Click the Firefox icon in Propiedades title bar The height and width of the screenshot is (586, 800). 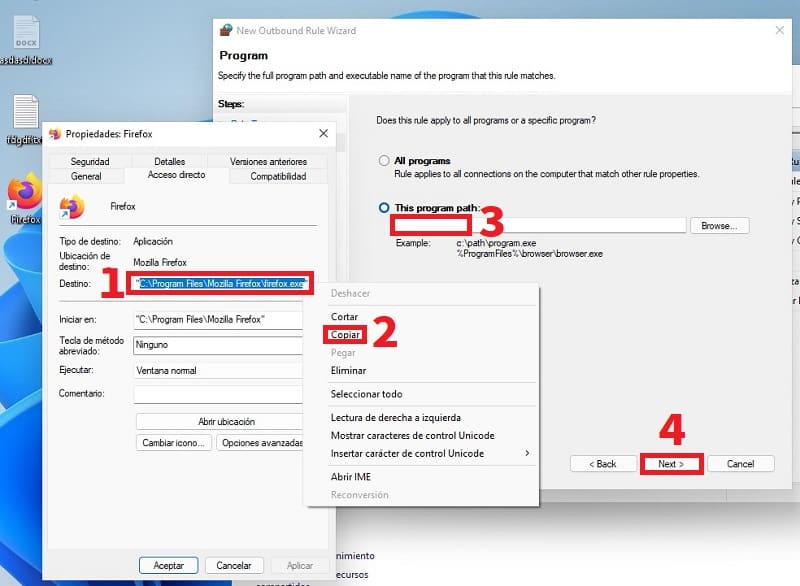[x=55, y=134]
